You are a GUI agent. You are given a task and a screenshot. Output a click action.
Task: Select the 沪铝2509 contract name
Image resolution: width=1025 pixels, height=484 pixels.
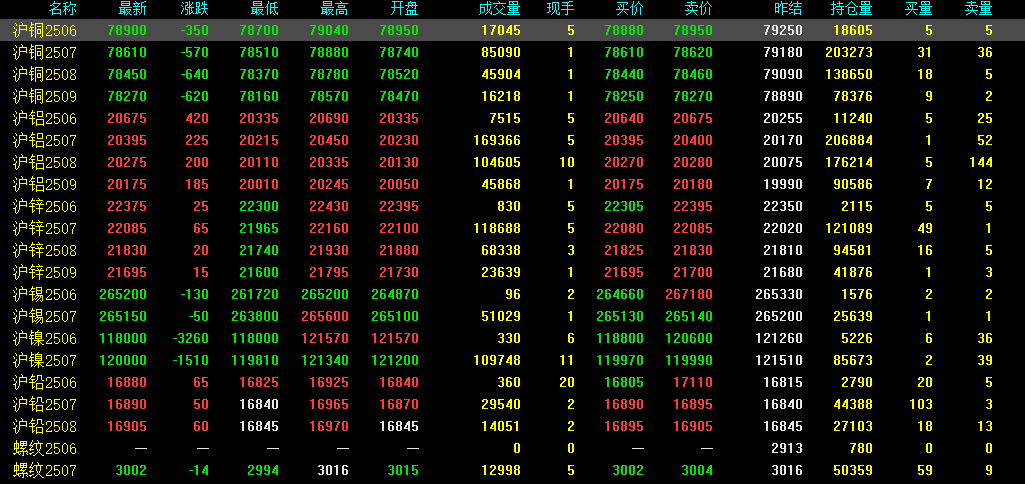[x=44, y=184]
